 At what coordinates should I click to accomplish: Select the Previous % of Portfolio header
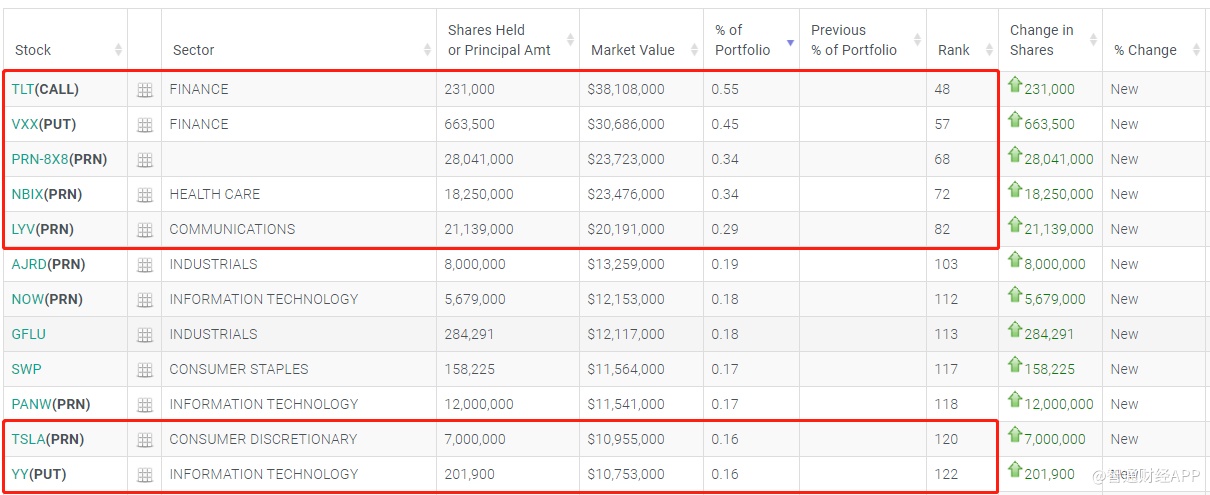pos(854,40)
